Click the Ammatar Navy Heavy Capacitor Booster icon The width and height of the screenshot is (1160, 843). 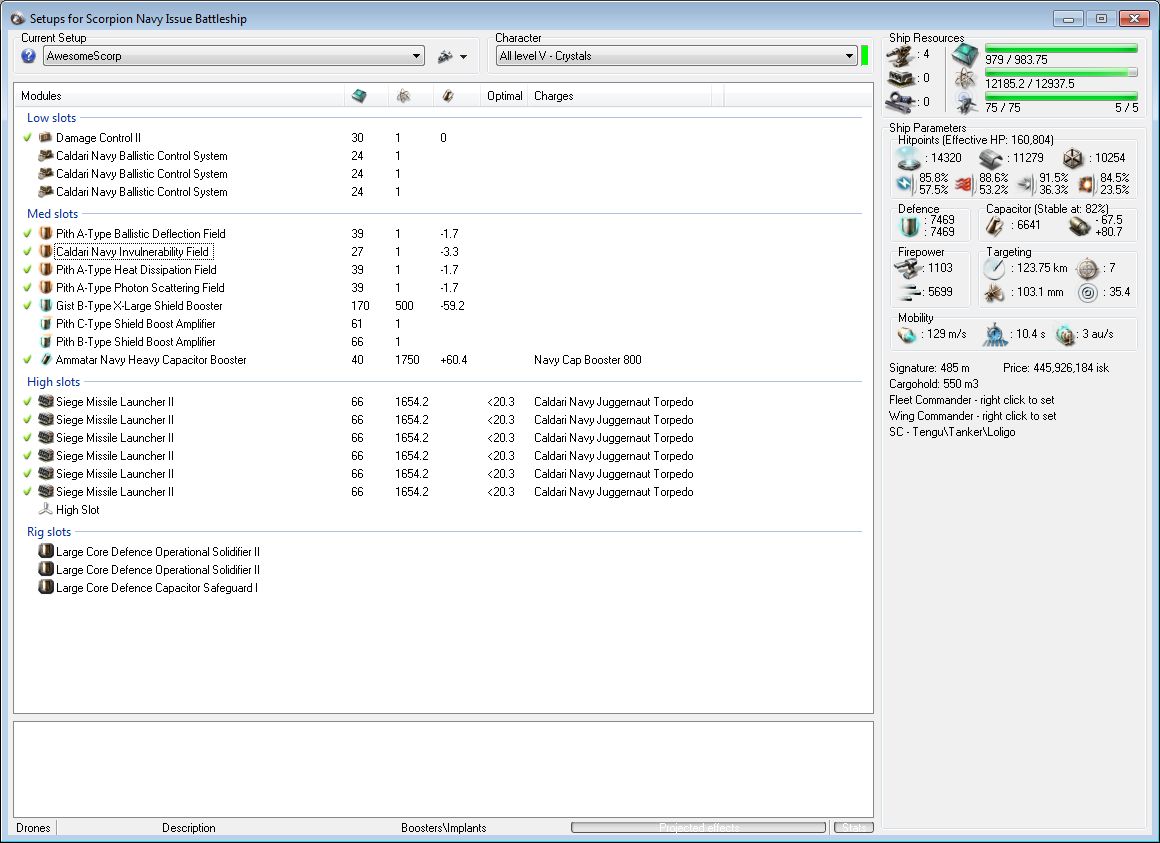46,359
